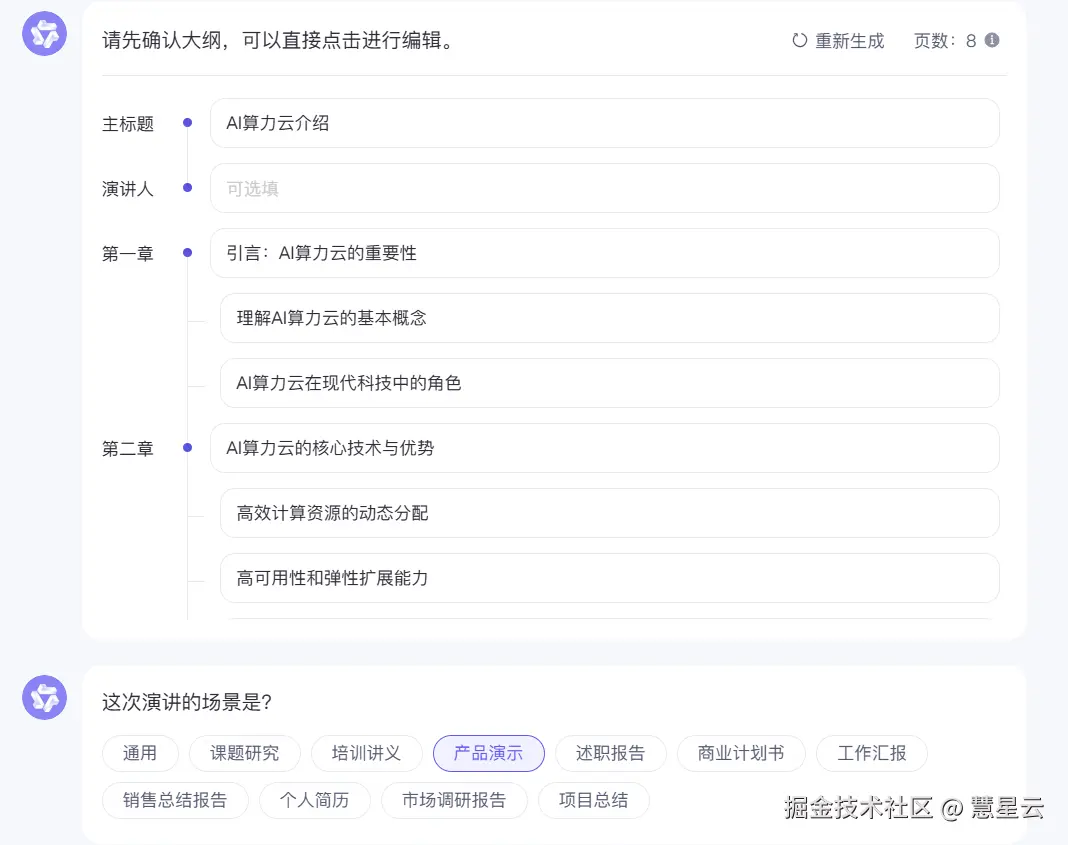Viewport: 1068px width, 845px height.
Task: Click the page count info icon
Action: [992, 40]
